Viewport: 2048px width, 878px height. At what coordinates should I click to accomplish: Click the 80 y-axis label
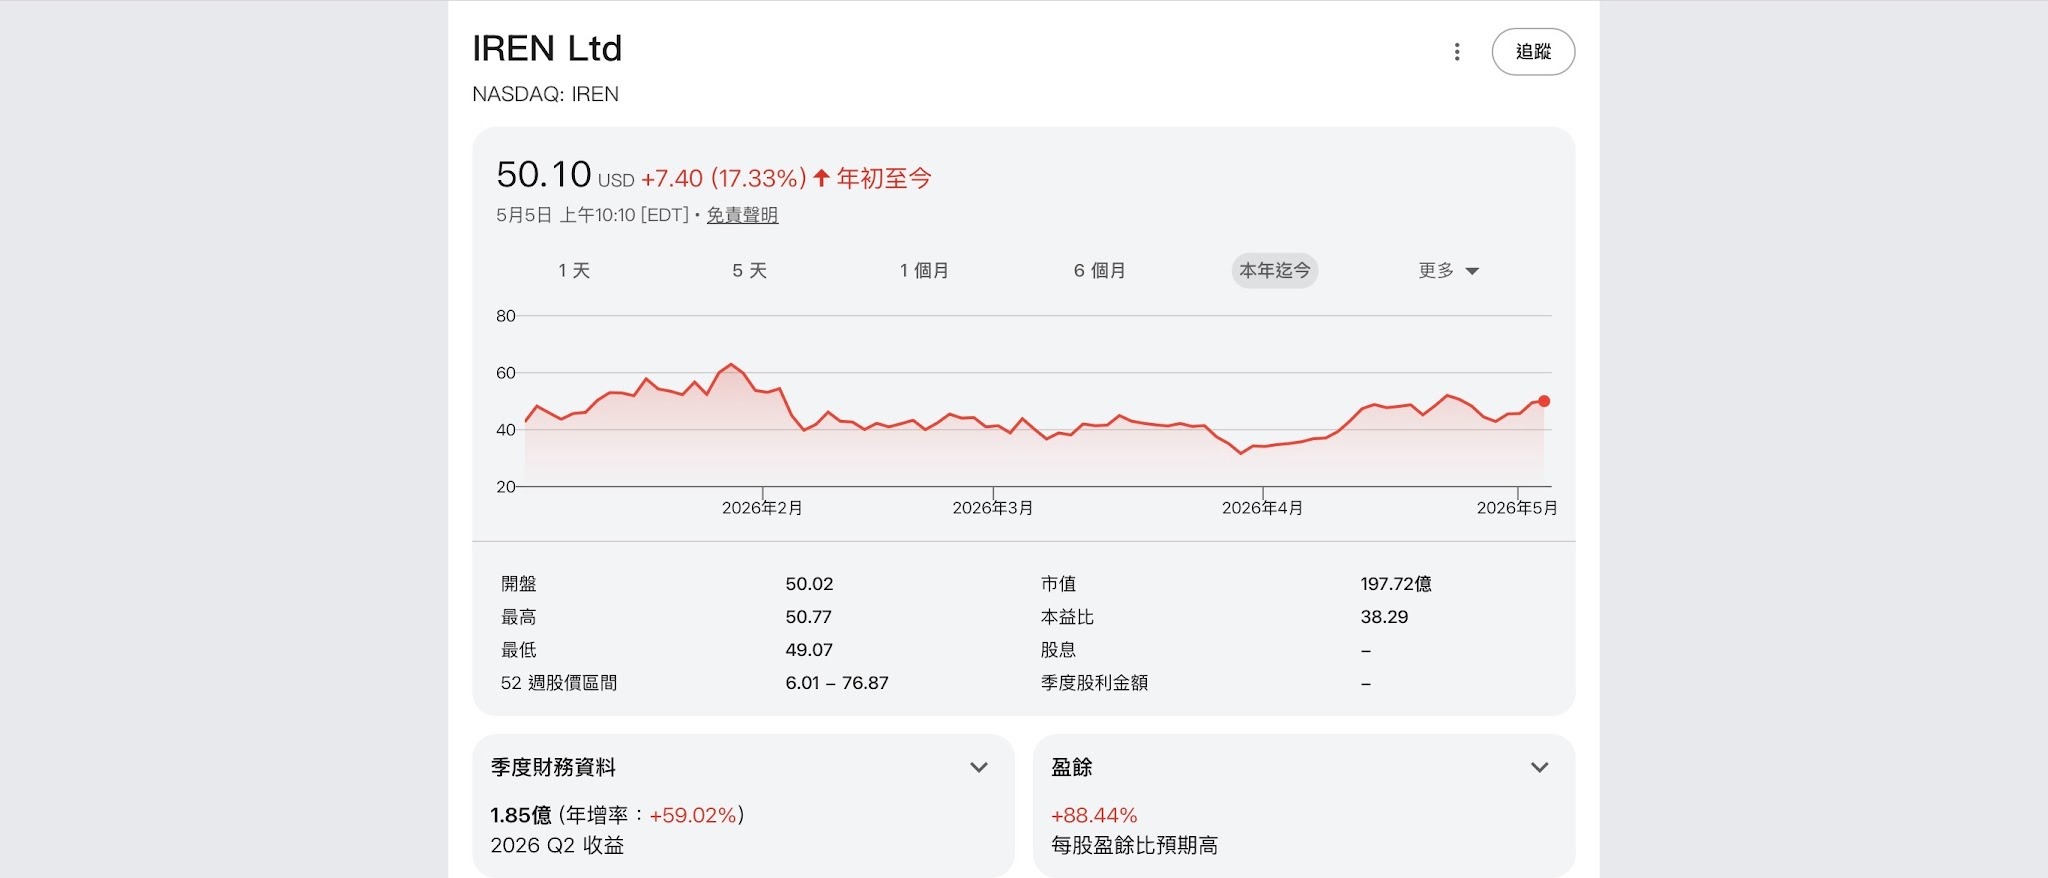click(506, 316)
